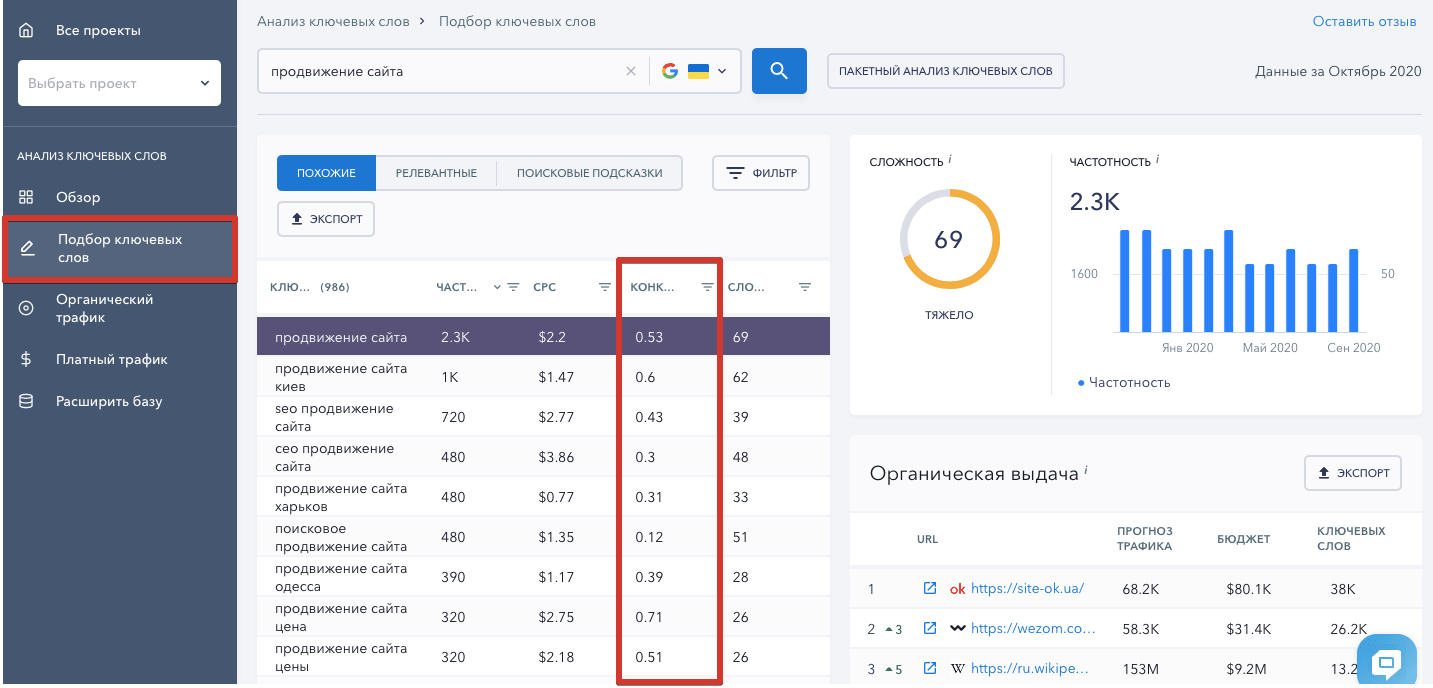The width and height of the screenshot is (1433, 688).
Task: Switch to the ПОХОЖИЕ tab
Action: tap(326, 173)
